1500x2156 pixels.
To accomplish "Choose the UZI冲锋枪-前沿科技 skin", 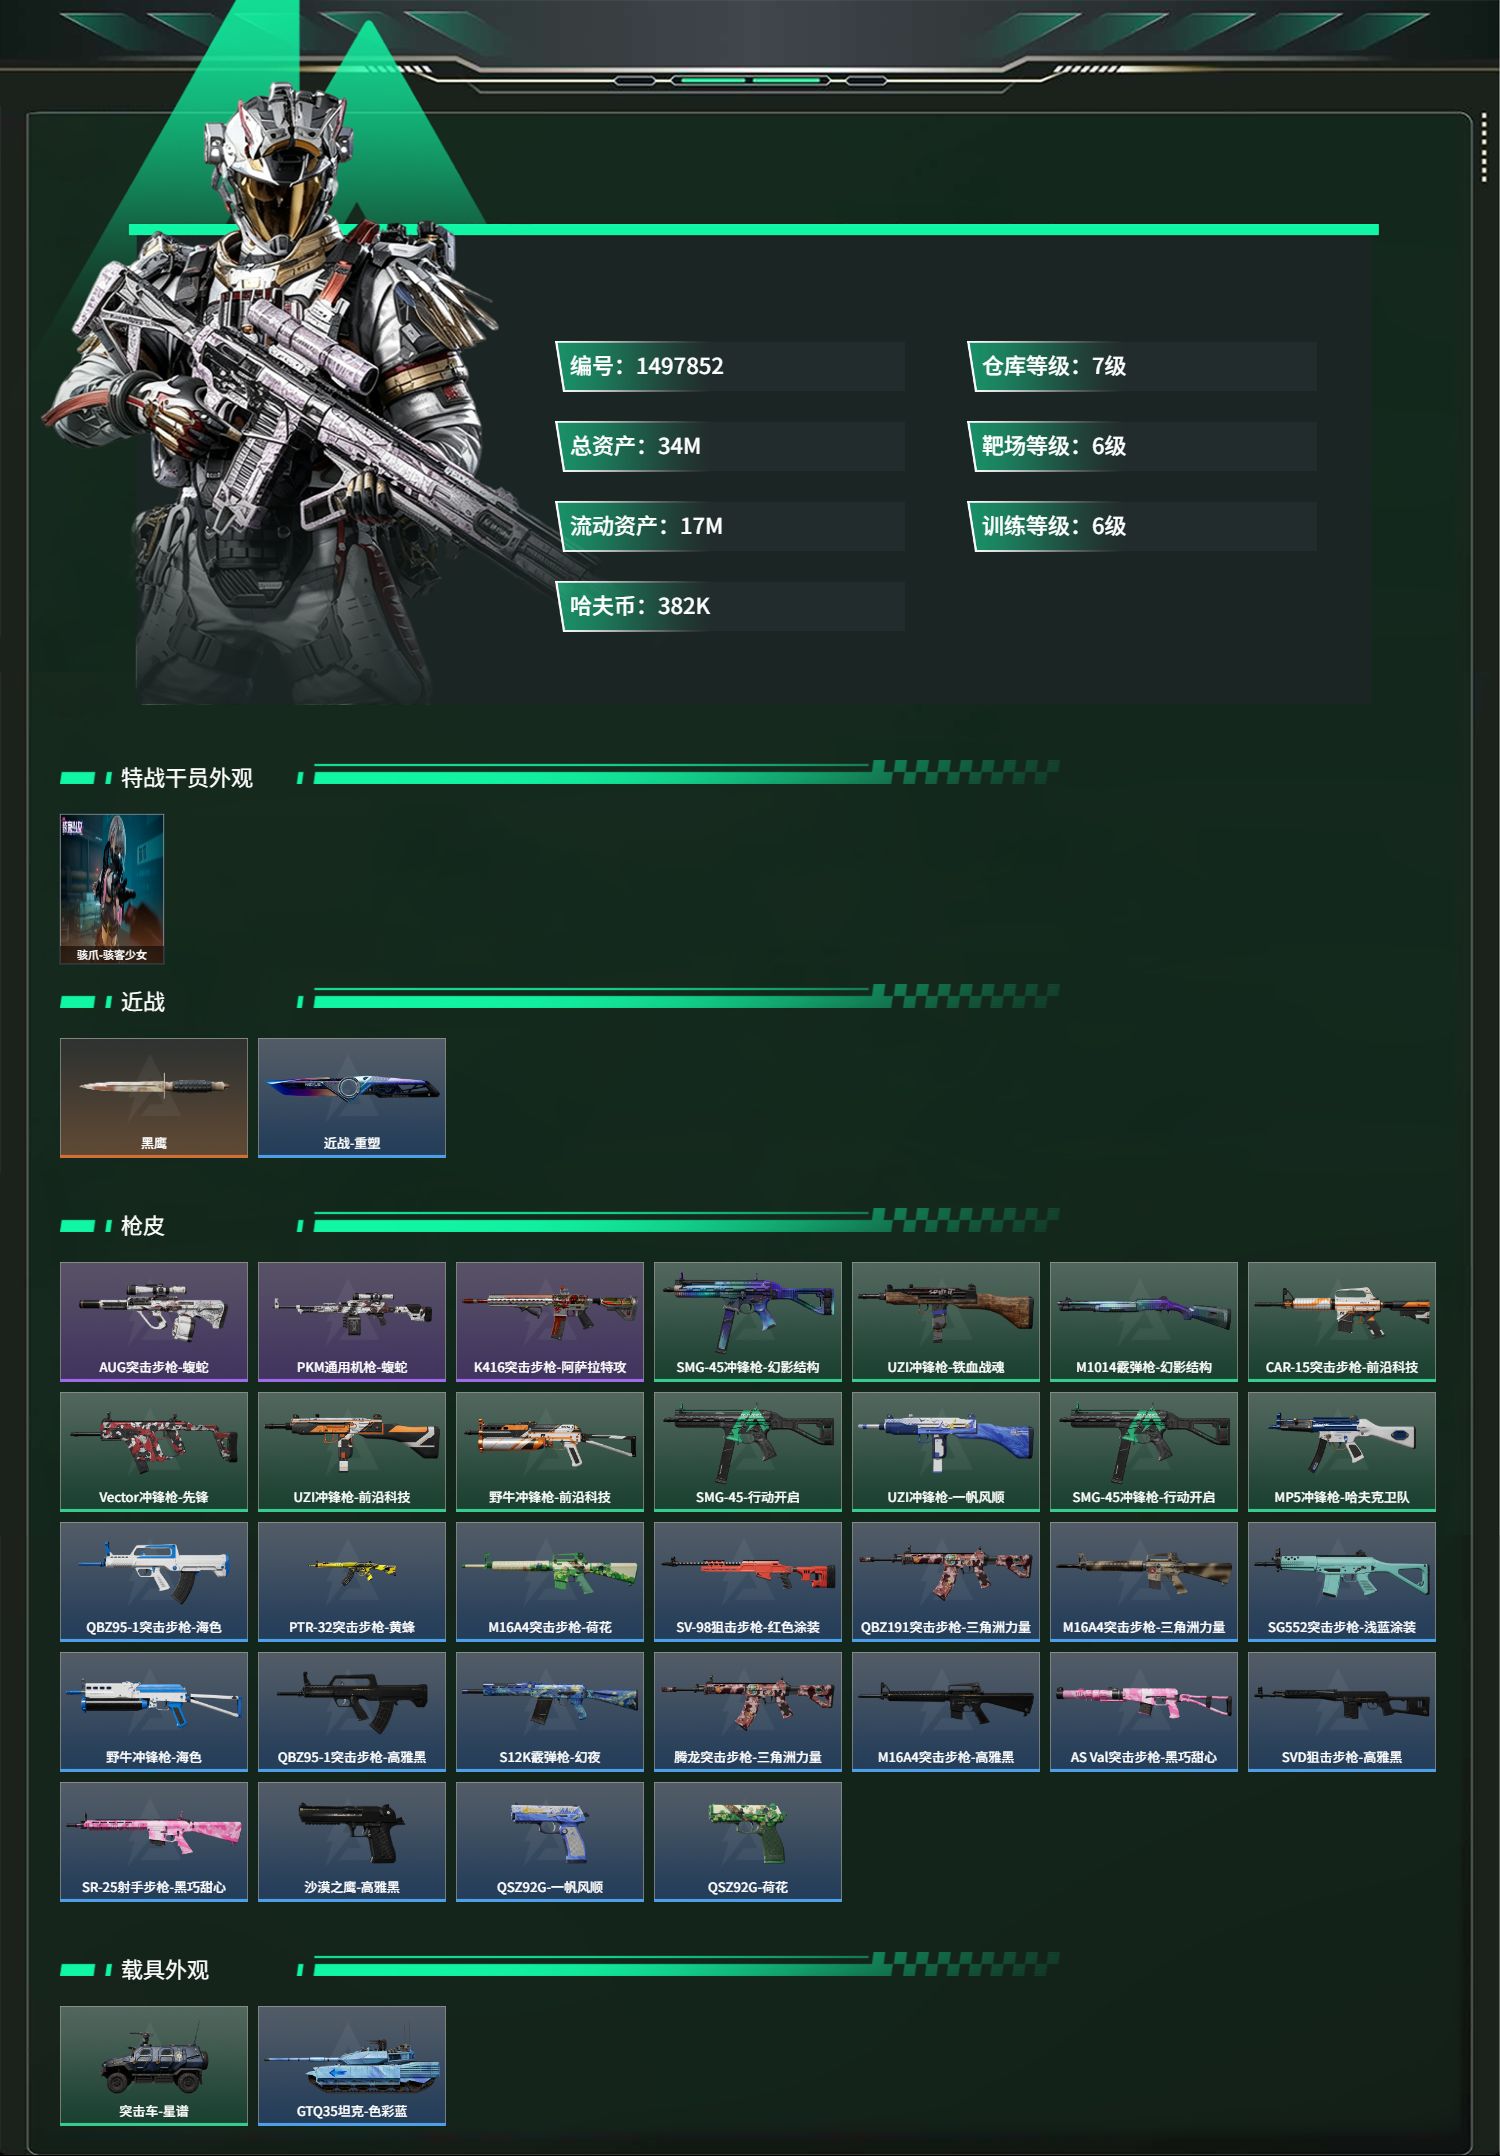I will (x=352, y=1451).
